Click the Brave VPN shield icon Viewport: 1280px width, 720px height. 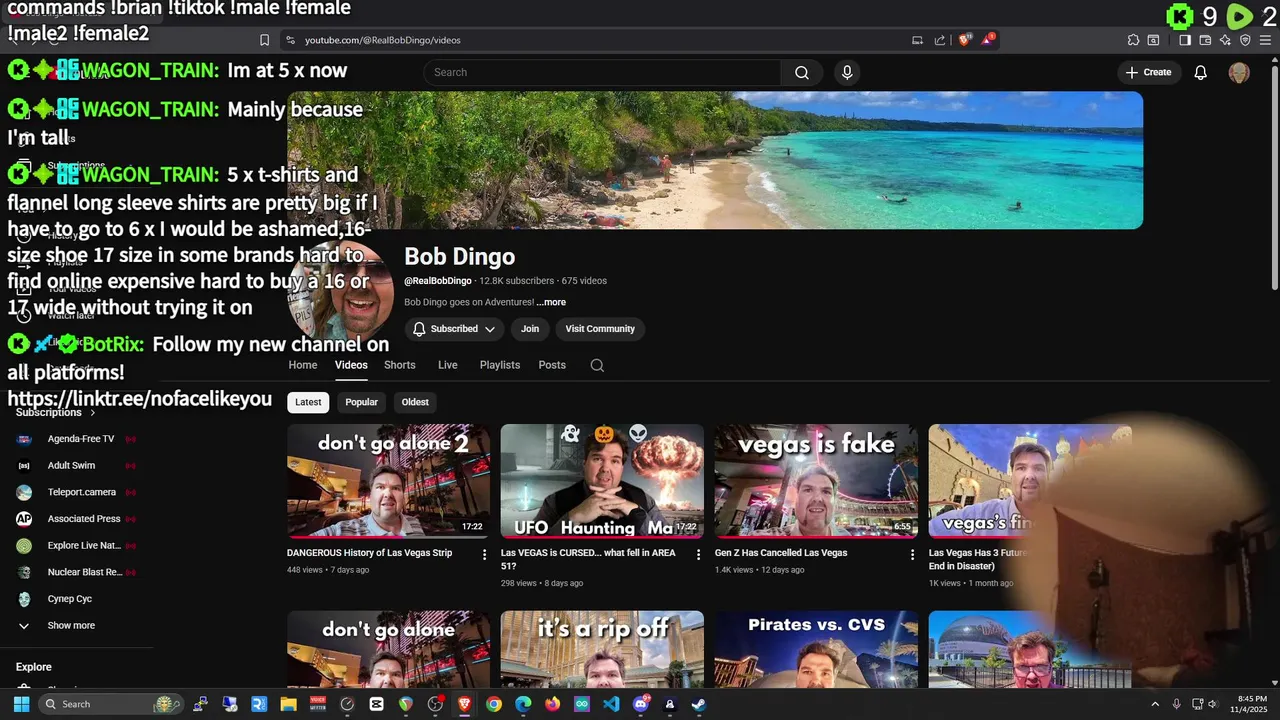pyautogui.click(x=1245, y=40)
